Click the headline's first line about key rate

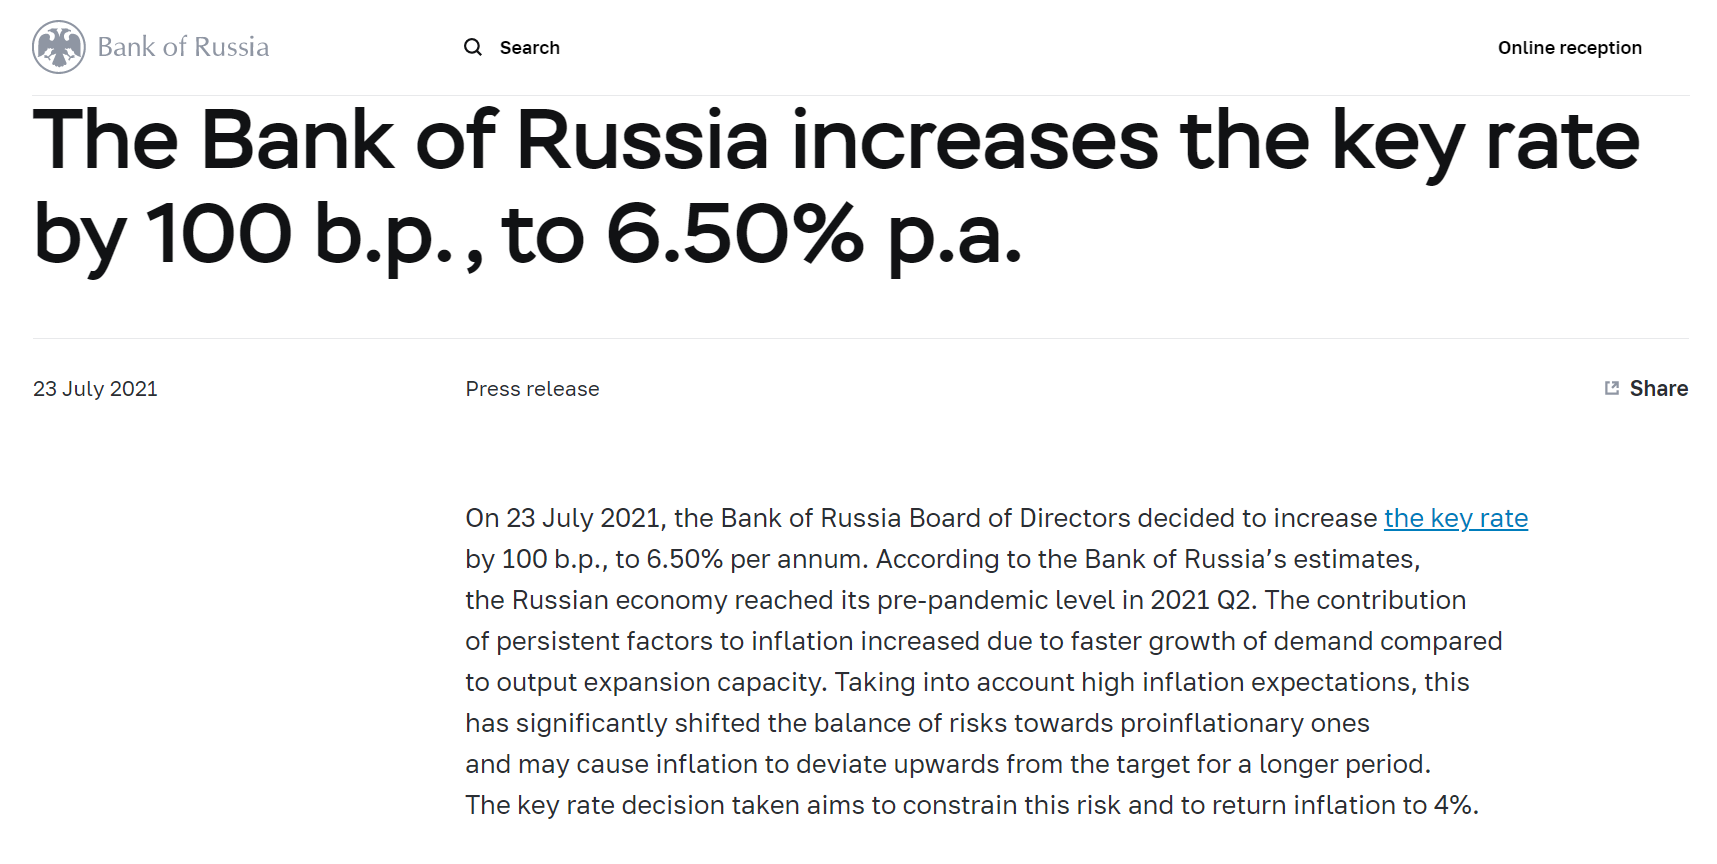coord(835,141)
